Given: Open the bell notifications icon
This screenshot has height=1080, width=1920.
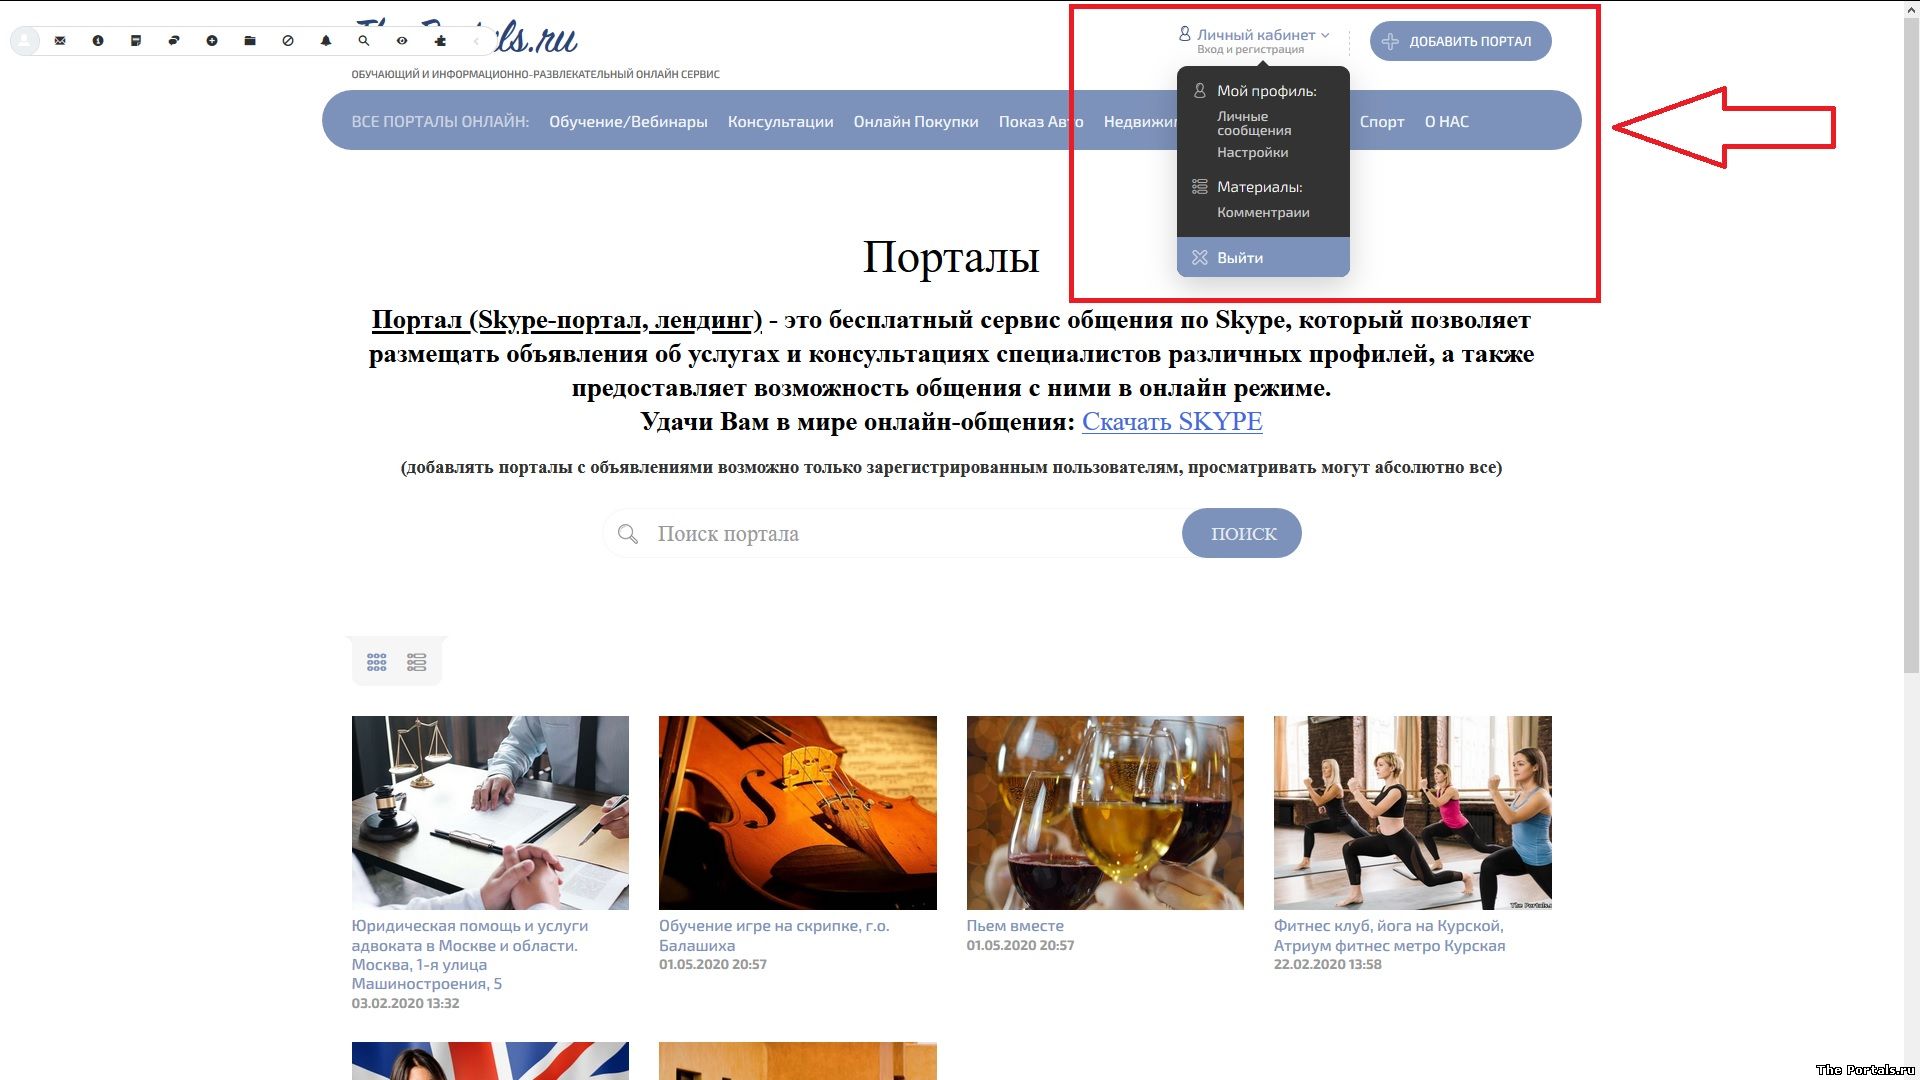Looking at the screenshot, I should click(326, 41).
